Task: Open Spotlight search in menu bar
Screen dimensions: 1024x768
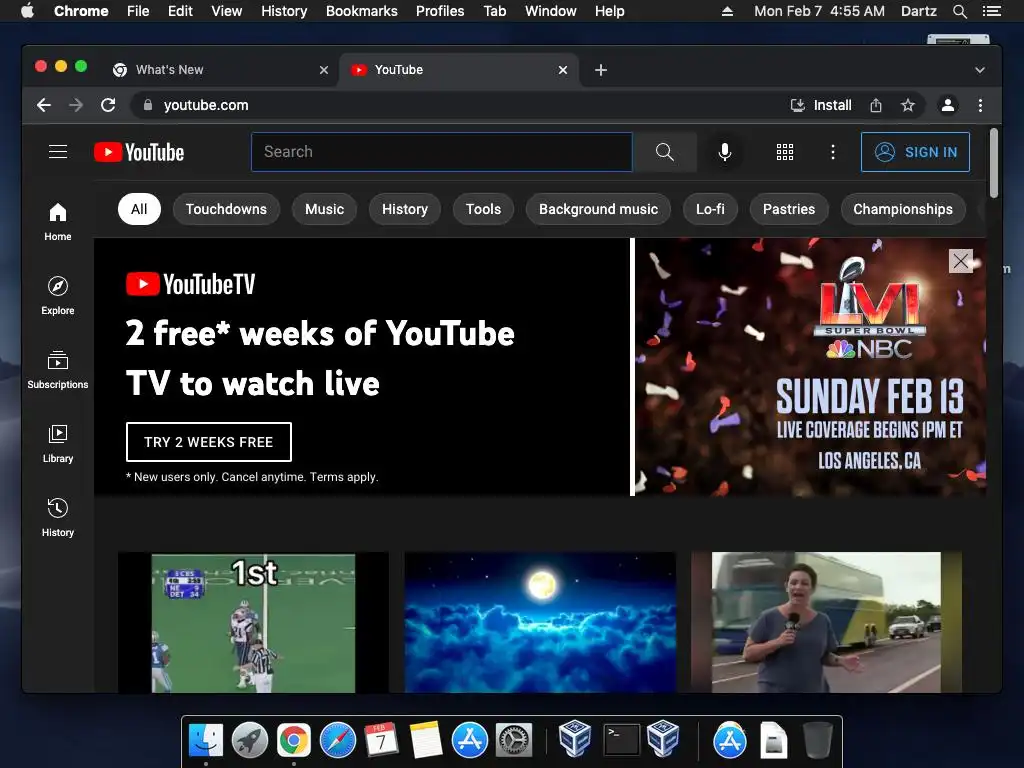Action: coord(959,11)
